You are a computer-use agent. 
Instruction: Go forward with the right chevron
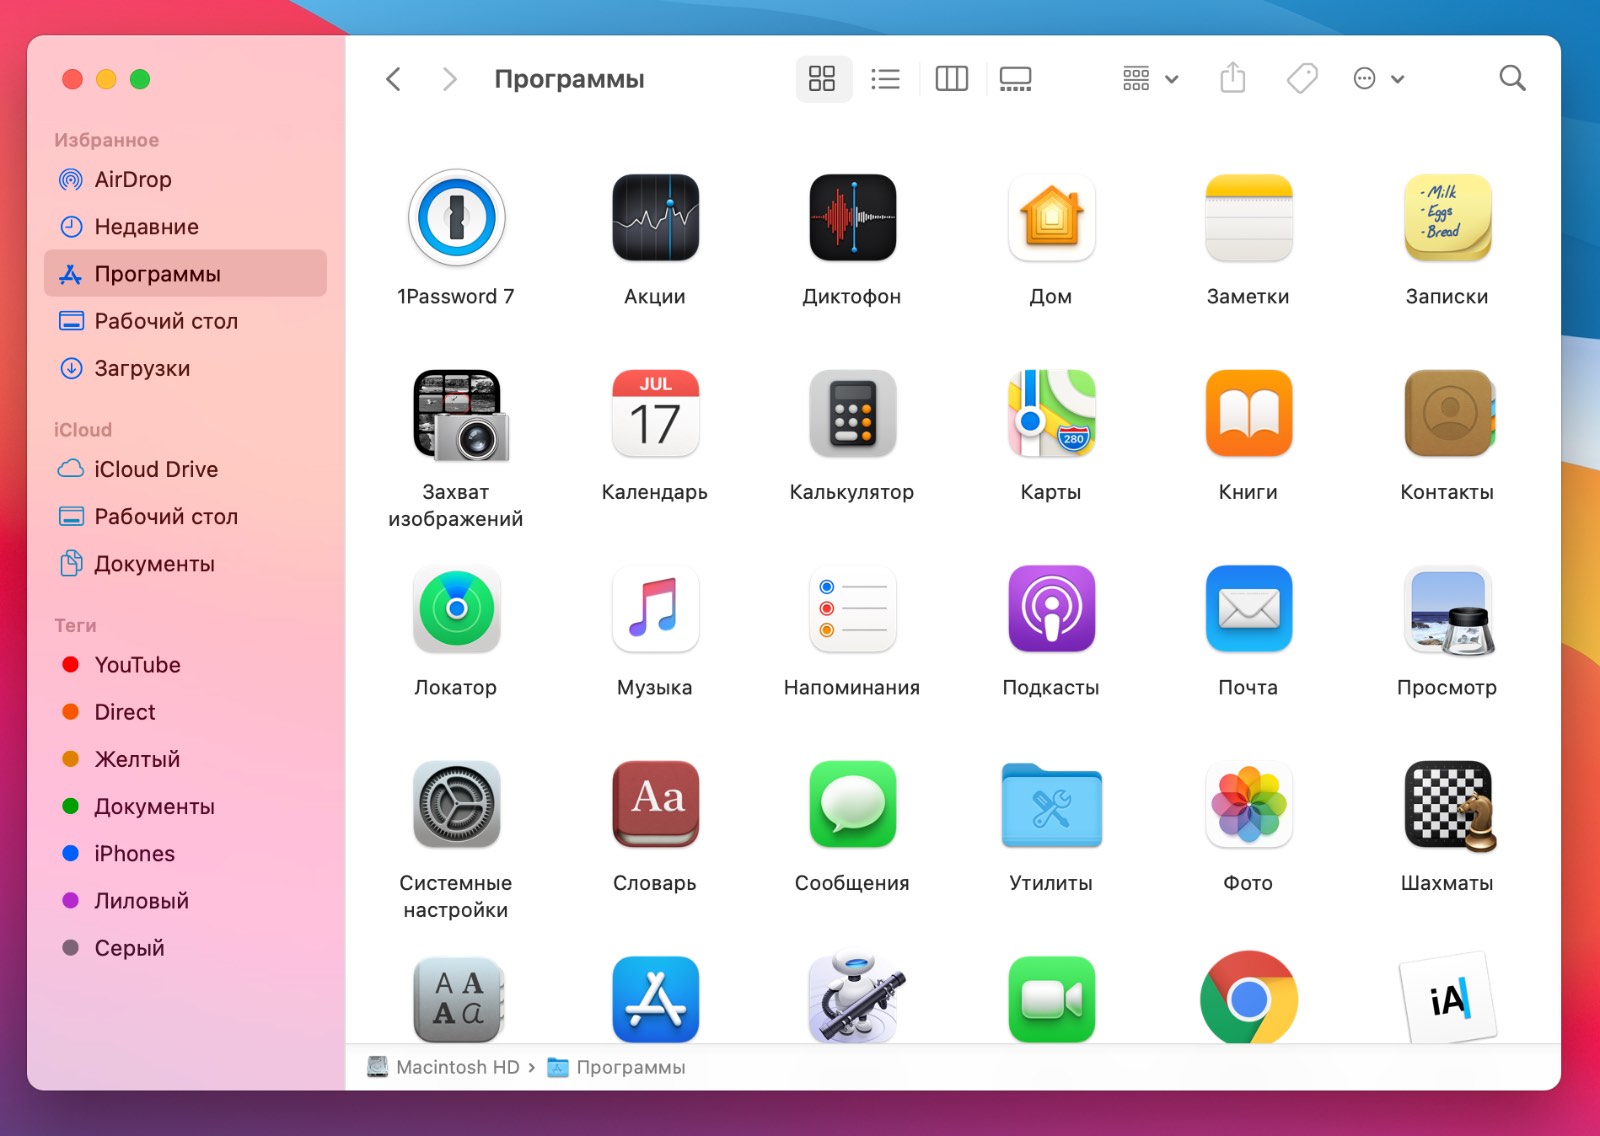pyautogui.click(x=449, y=79)
